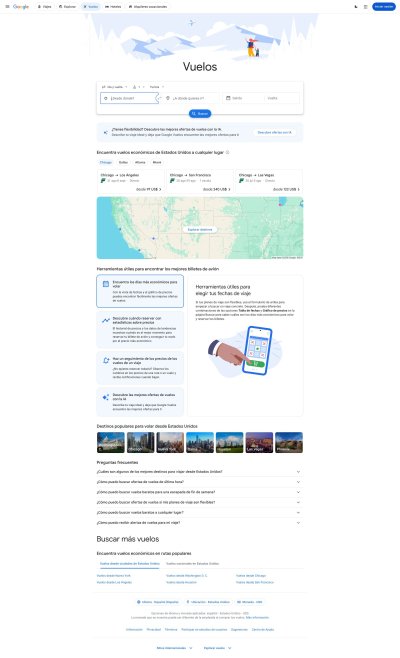Click the Iniciar sesión button
This screenshot has height=658, width=400.
(x=384, y=7)
